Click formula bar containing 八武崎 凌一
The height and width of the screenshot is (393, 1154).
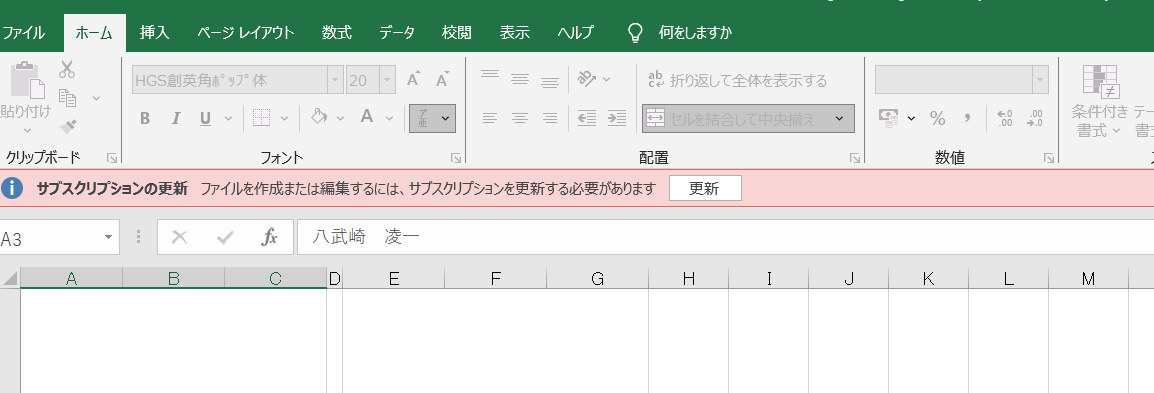click(x=725, y=237)
